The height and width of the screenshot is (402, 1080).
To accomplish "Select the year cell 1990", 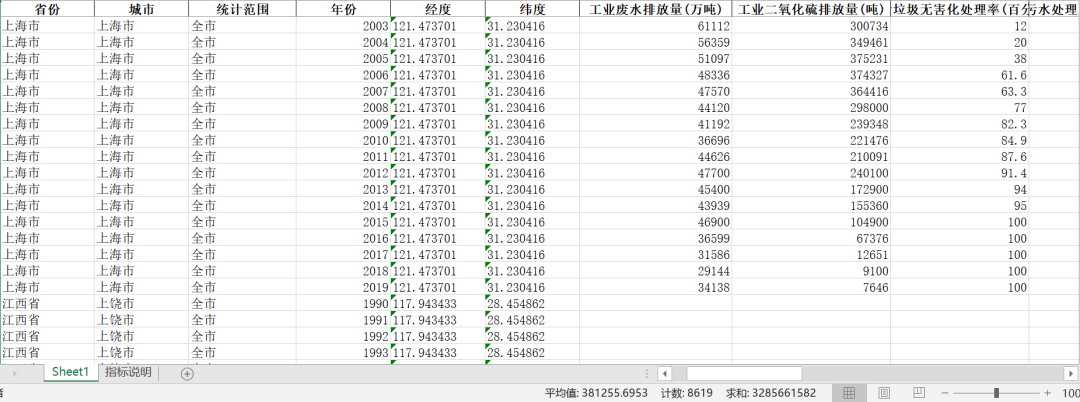I will [x=343, y=304].
